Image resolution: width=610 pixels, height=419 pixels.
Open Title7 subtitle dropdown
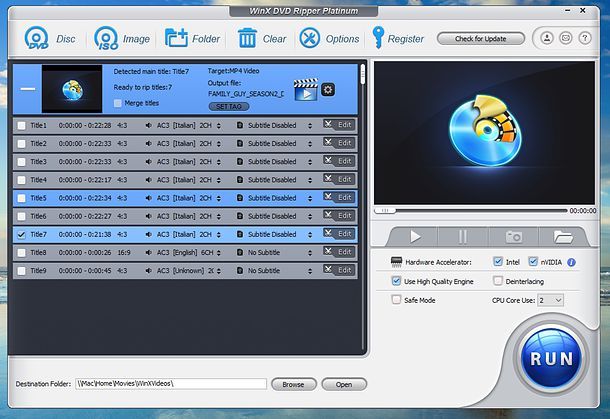[310, 235]
